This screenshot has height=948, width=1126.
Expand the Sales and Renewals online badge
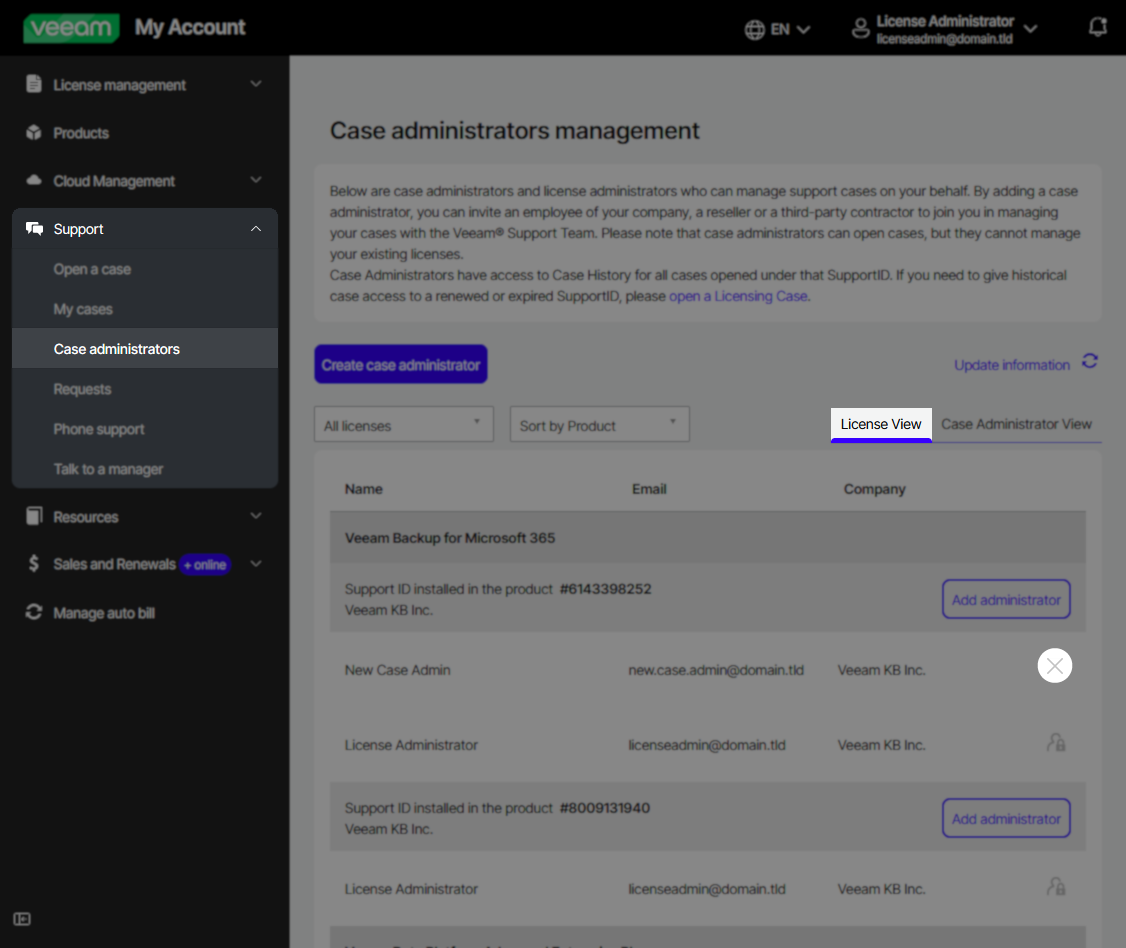click(205, 564)
